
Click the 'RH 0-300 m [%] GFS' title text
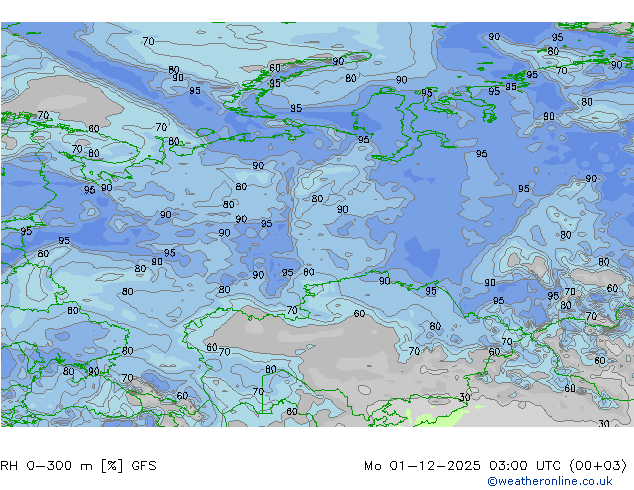point(78,466)
